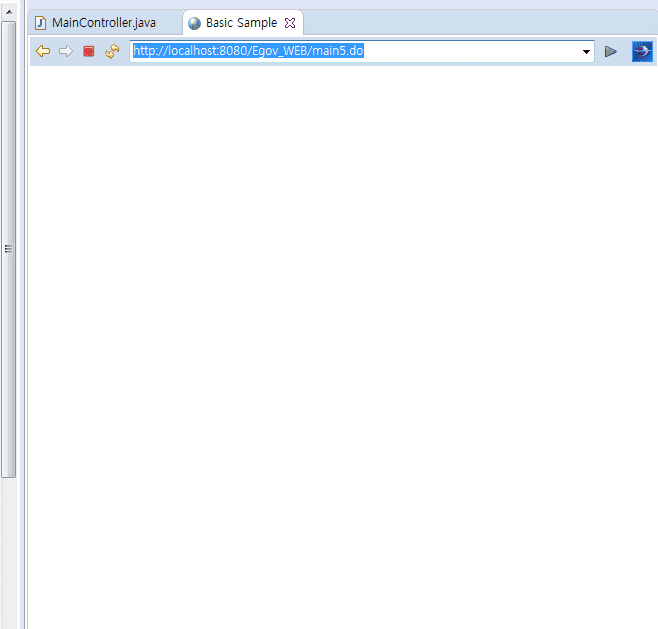This screenshot has height=629, width=658.
Task: Go back in the internal browser
Action: point(43,51)
